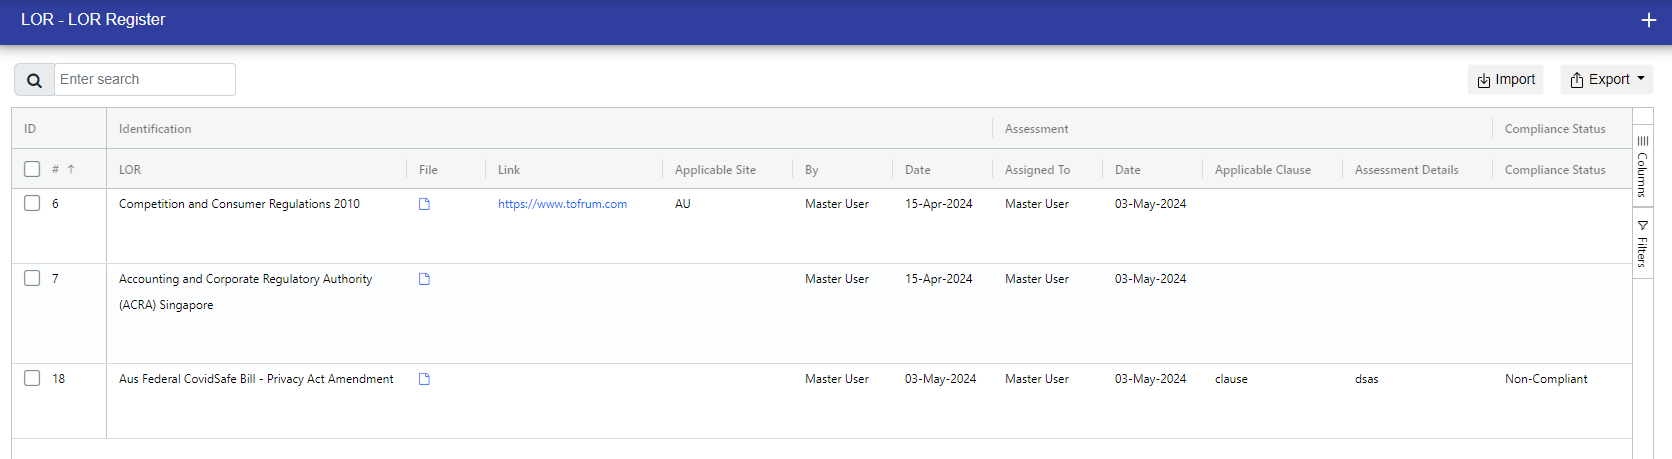Open the tofrum.com link

(562, 204)
